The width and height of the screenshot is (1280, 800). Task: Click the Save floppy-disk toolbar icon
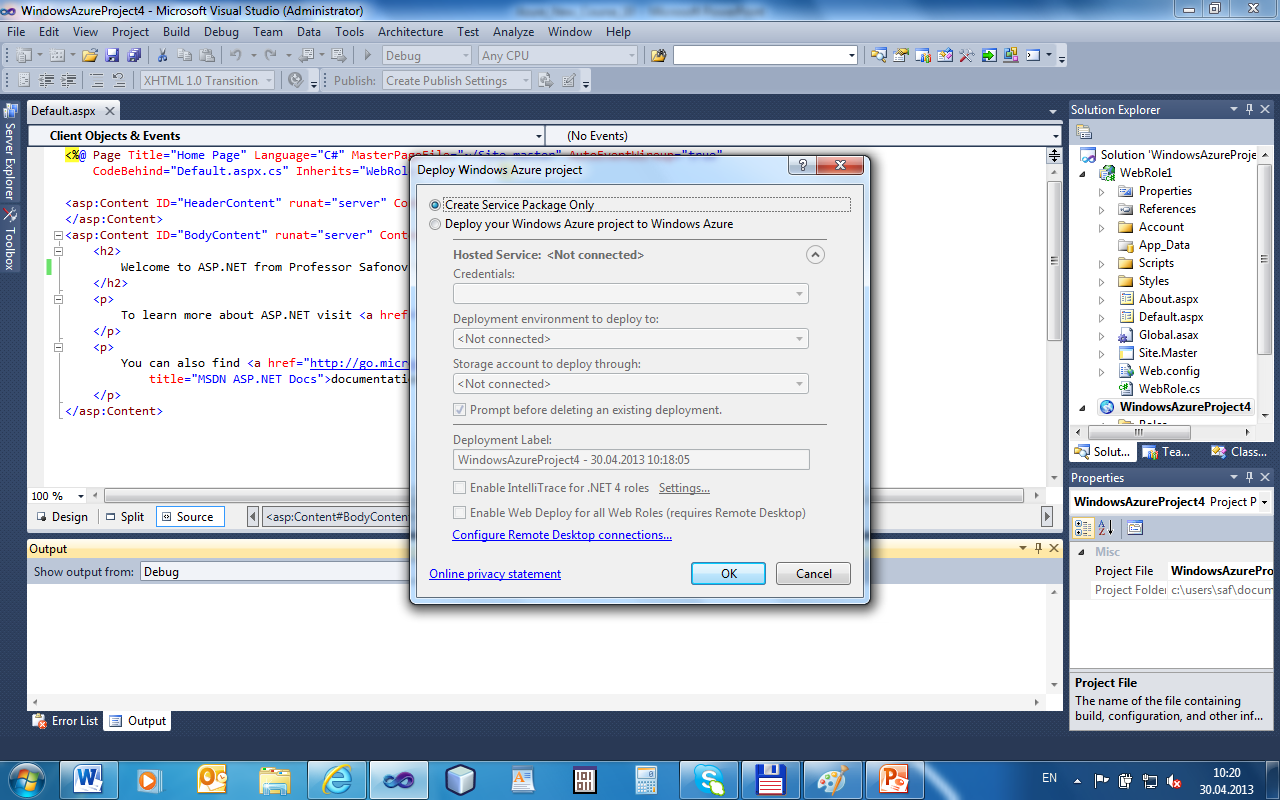pyautogui.click(x=112, y=55)
